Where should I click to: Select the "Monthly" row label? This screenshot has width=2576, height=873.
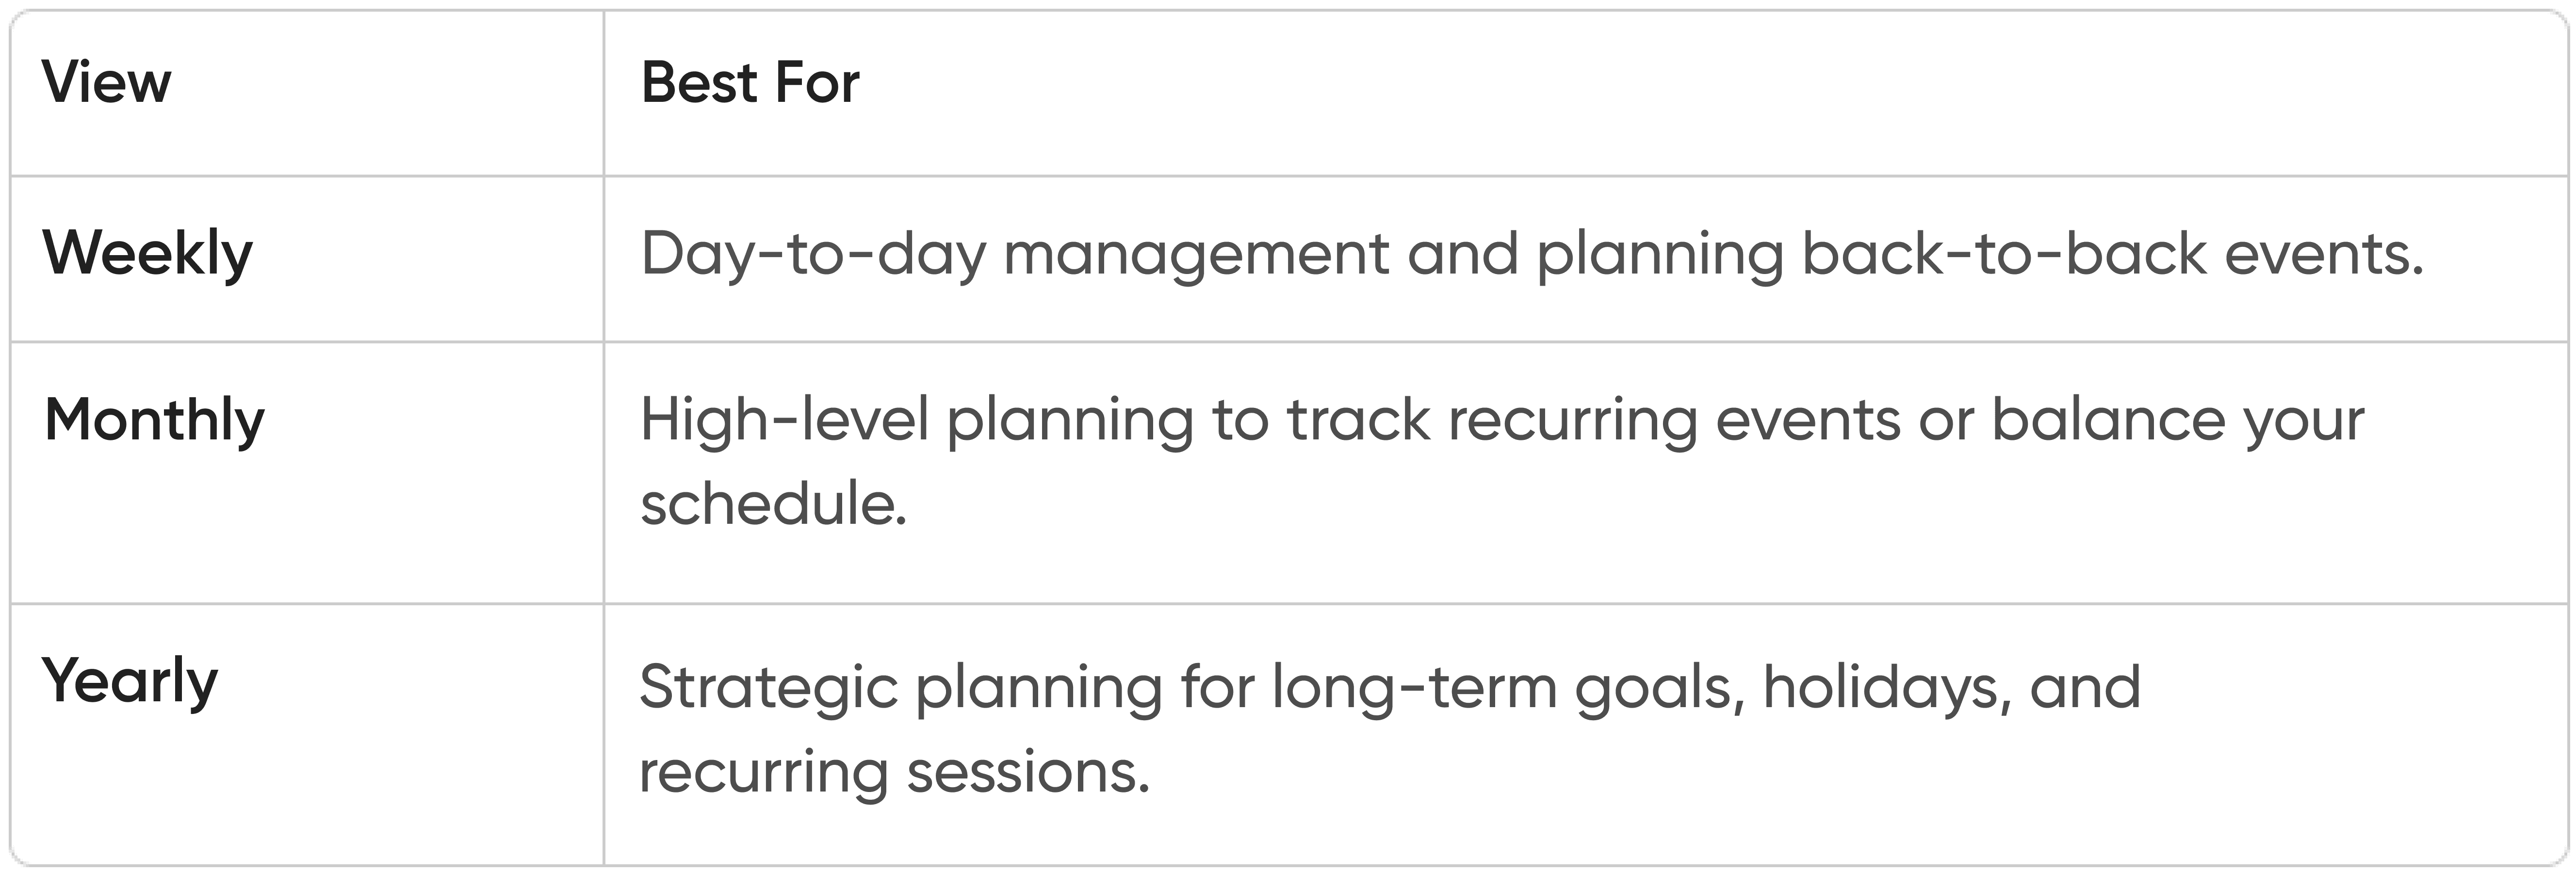154,420
